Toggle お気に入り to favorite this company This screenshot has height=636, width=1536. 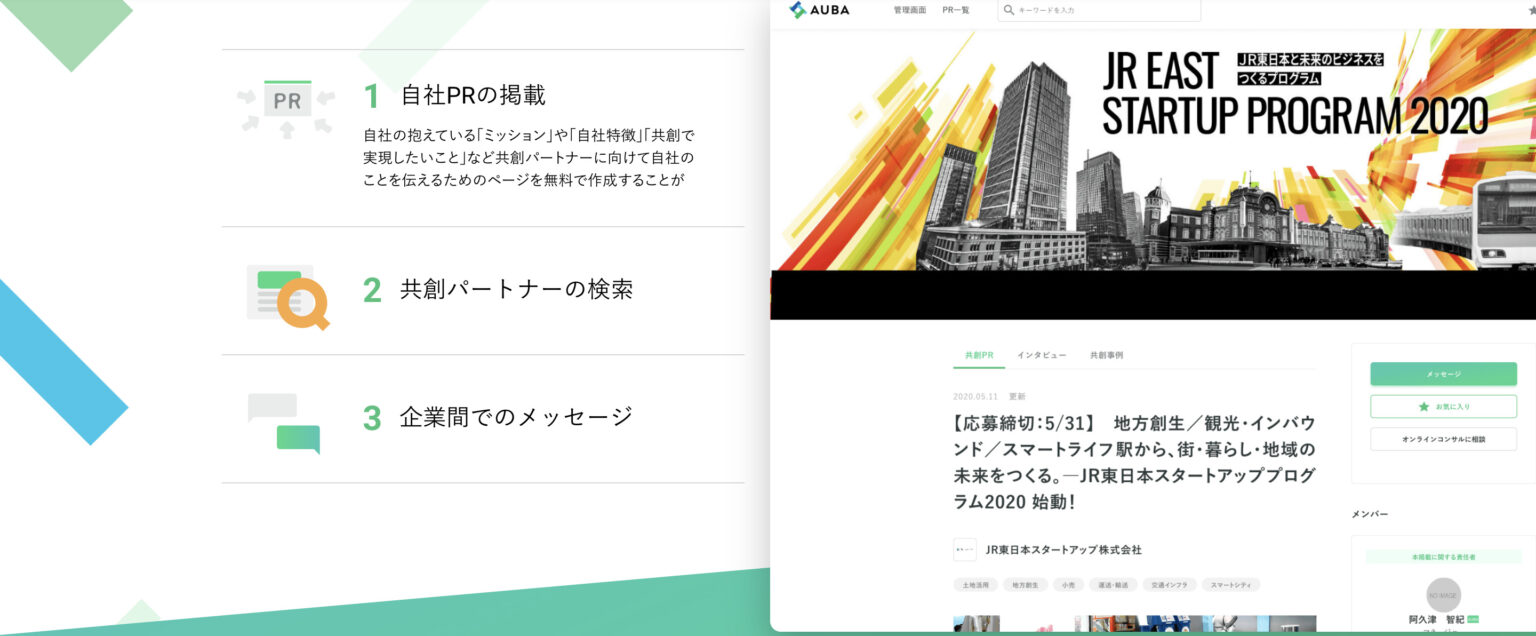[x=1443, y=406]
